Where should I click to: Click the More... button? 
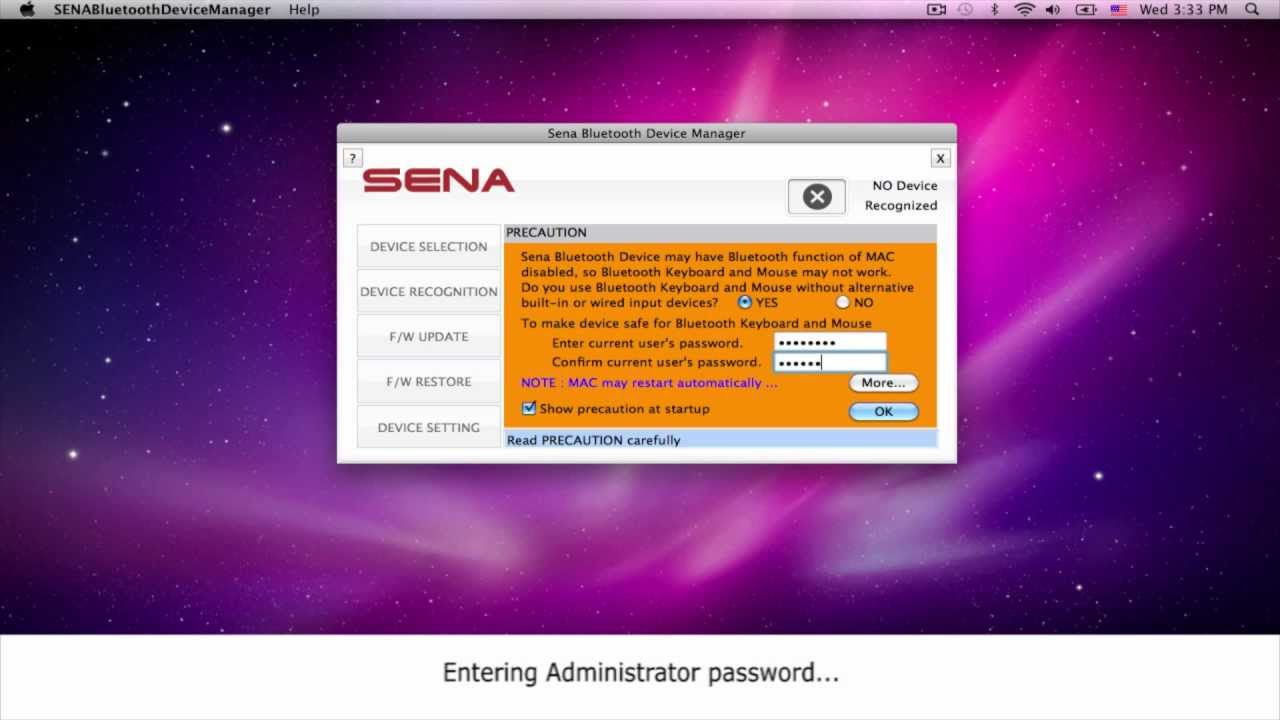tap(883, 383)
